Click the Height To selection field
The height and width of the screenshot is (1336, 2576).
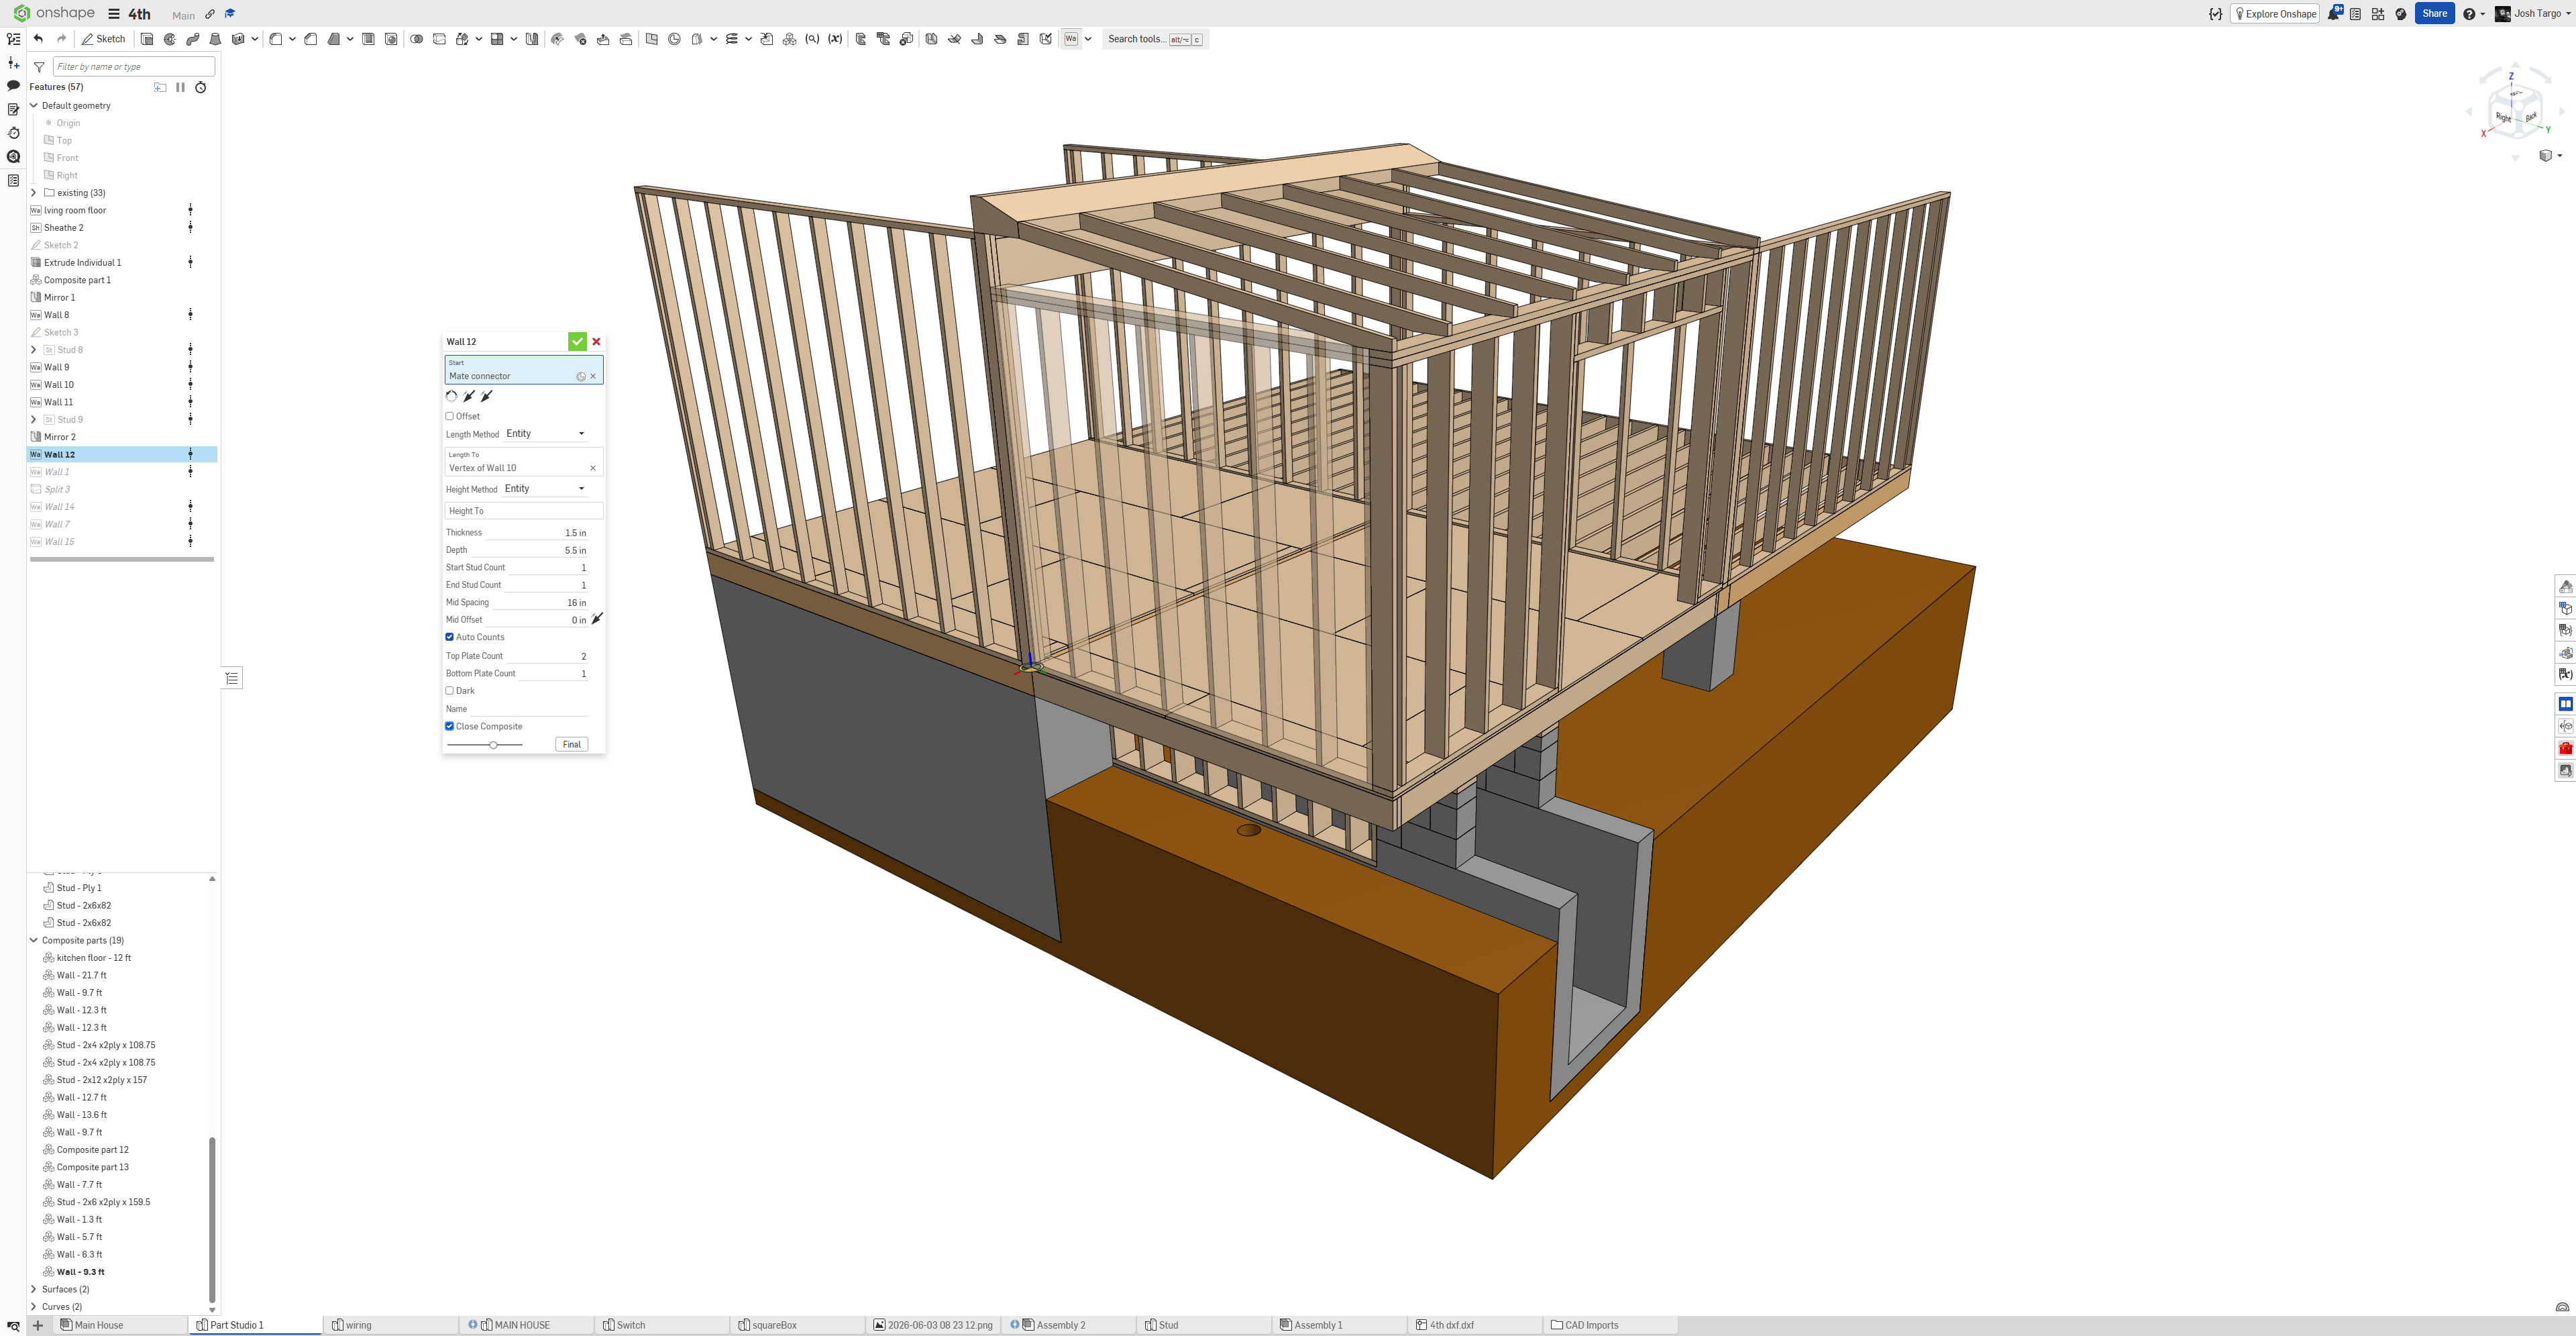pos(524,511)
